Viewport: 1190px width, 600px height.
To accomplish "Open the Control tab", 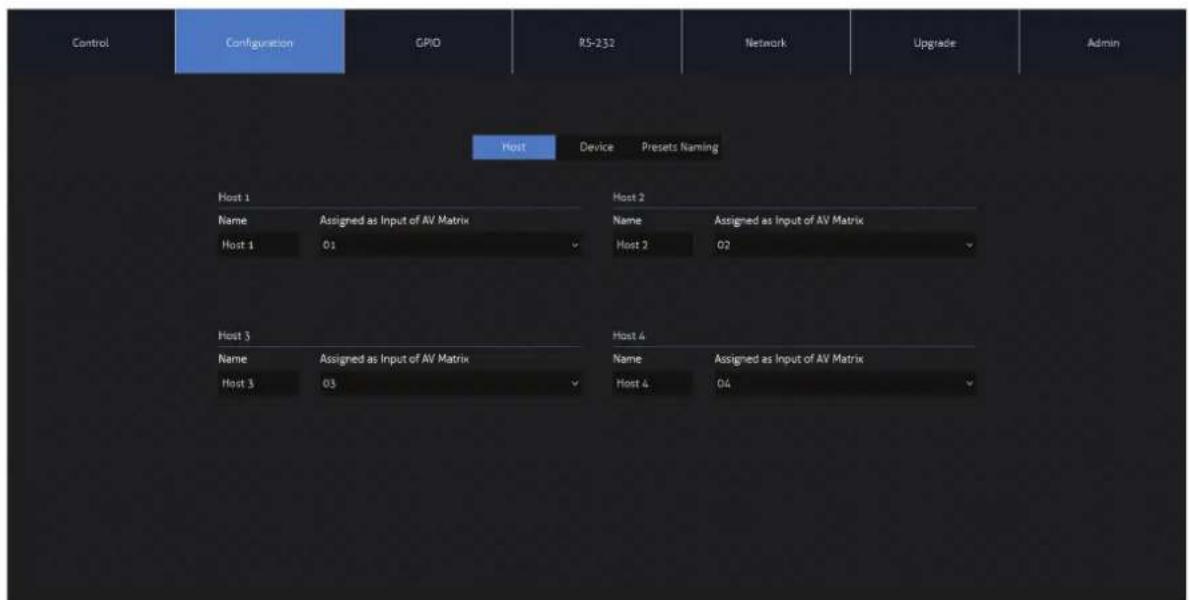I will click(91, 42).
